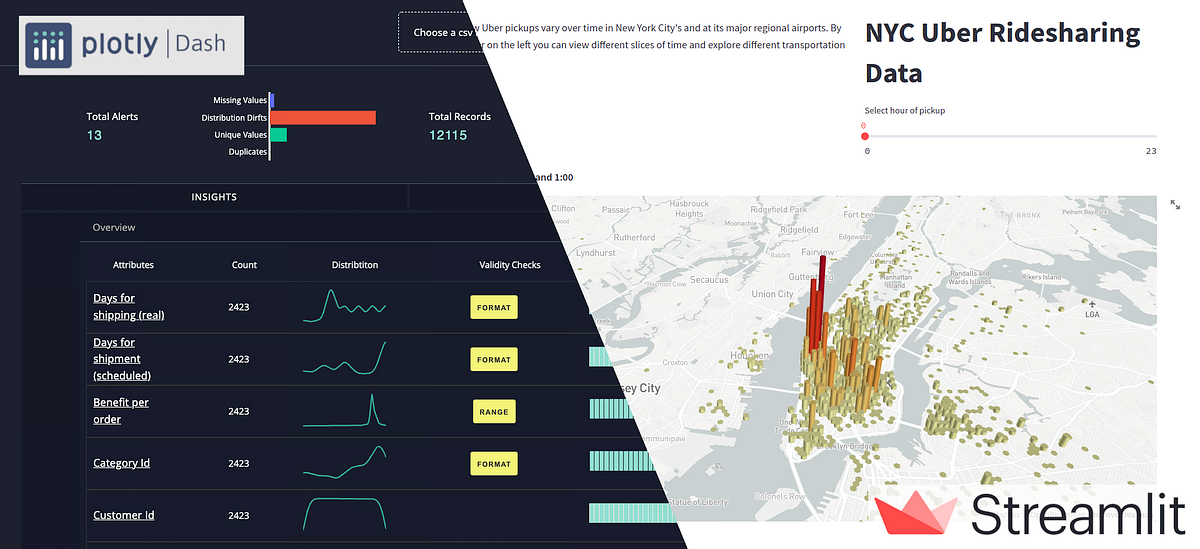Click distribution sparkline for Days for shipping (real)
Screen dimensions: 1200x549
pos(344,306)
